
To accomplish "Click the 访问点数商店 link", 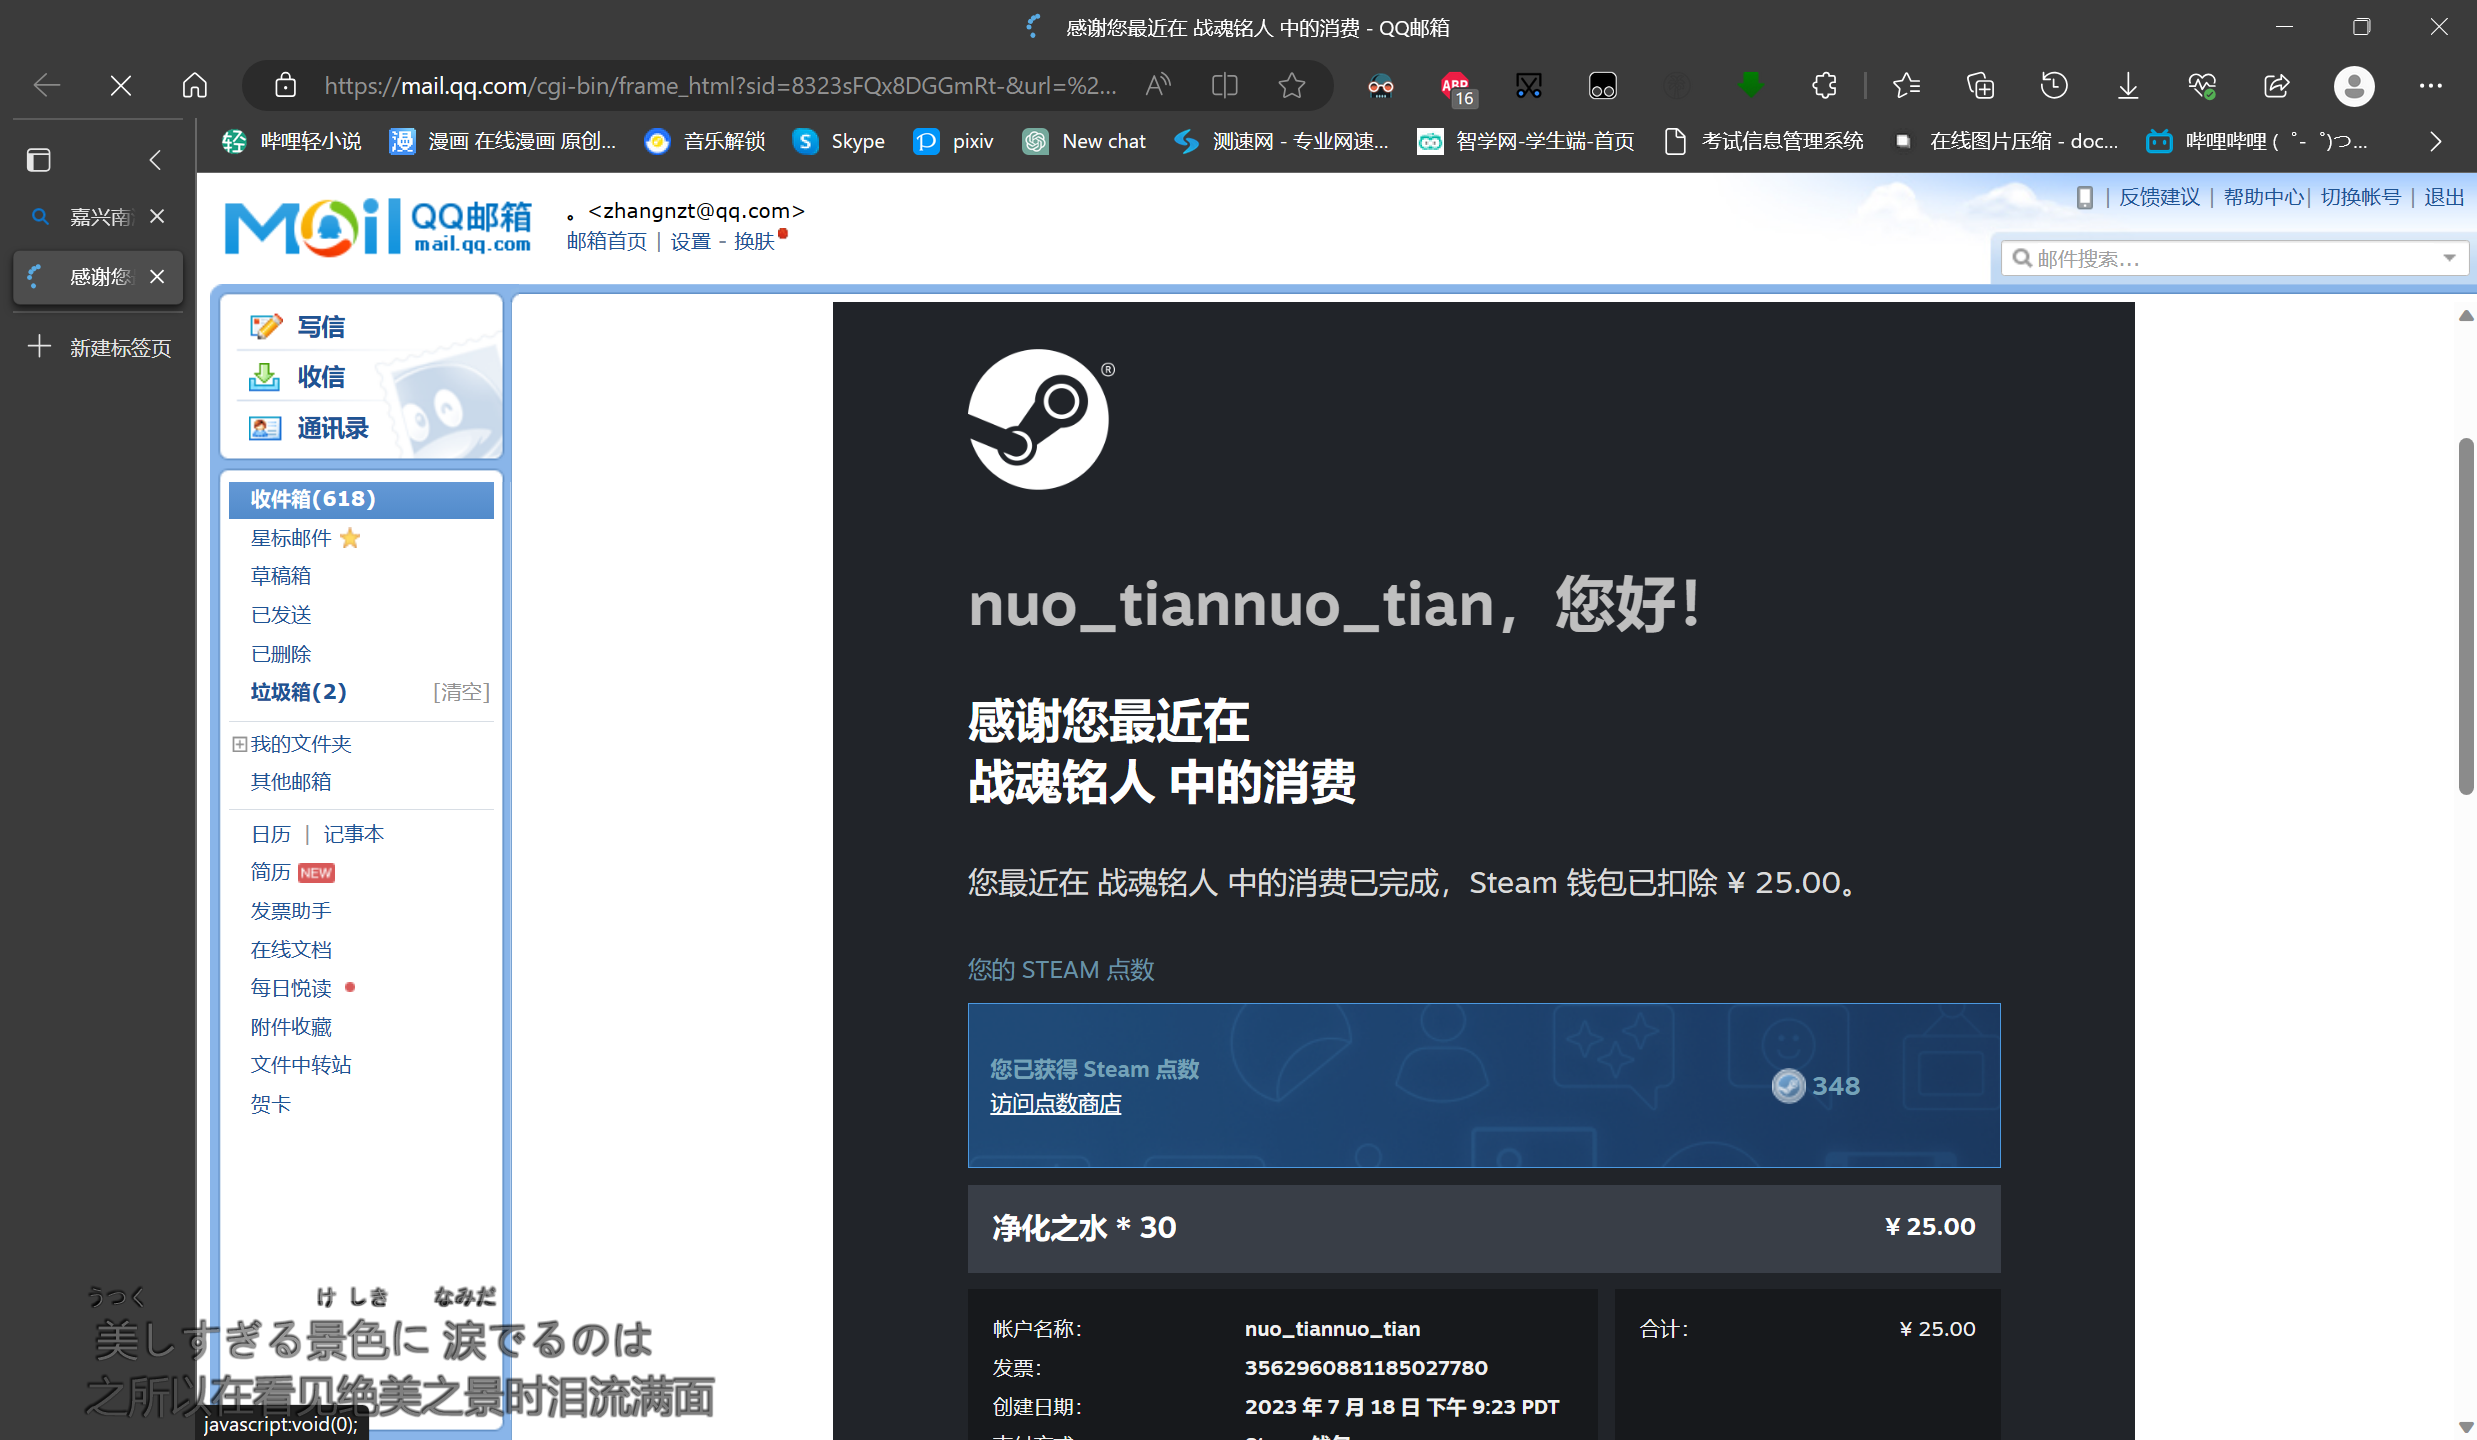I will (1055, 1104).
